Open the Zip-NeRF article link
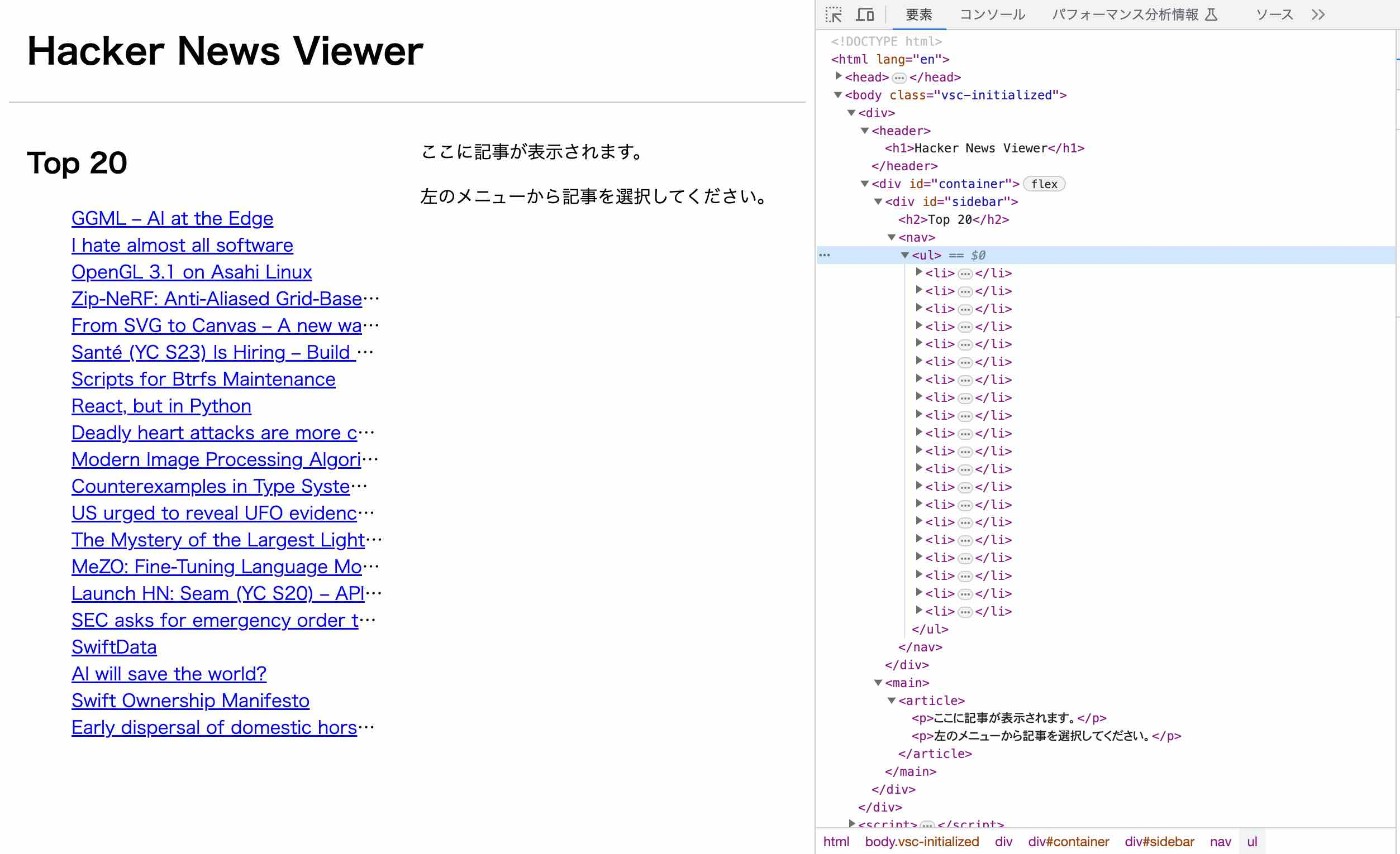Image resolution: width=1400 pixels, height=854 pixels. coord(225,299)
